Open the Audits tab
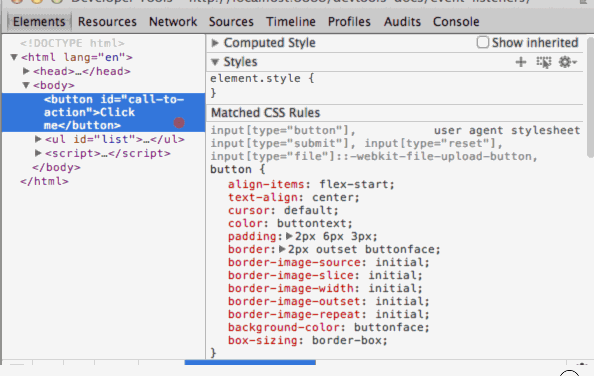The height and width of the screenshot is (376, 594). pos(402,22)
